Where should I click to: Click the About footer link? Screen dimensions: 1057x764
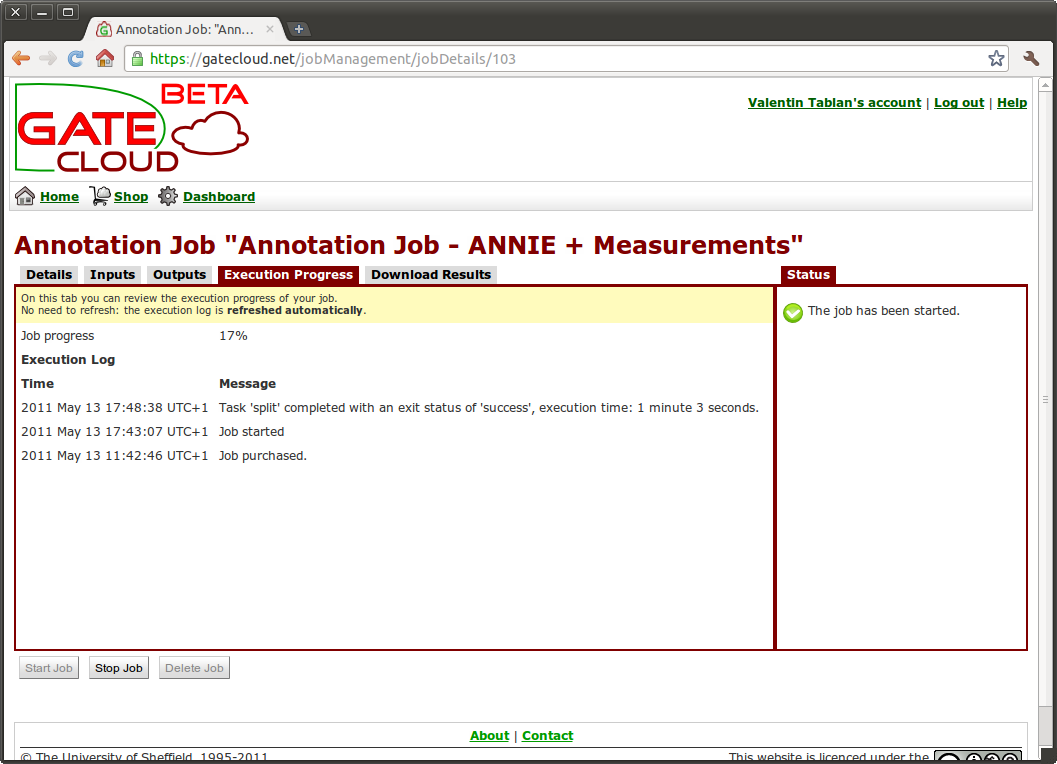(489, 736)
